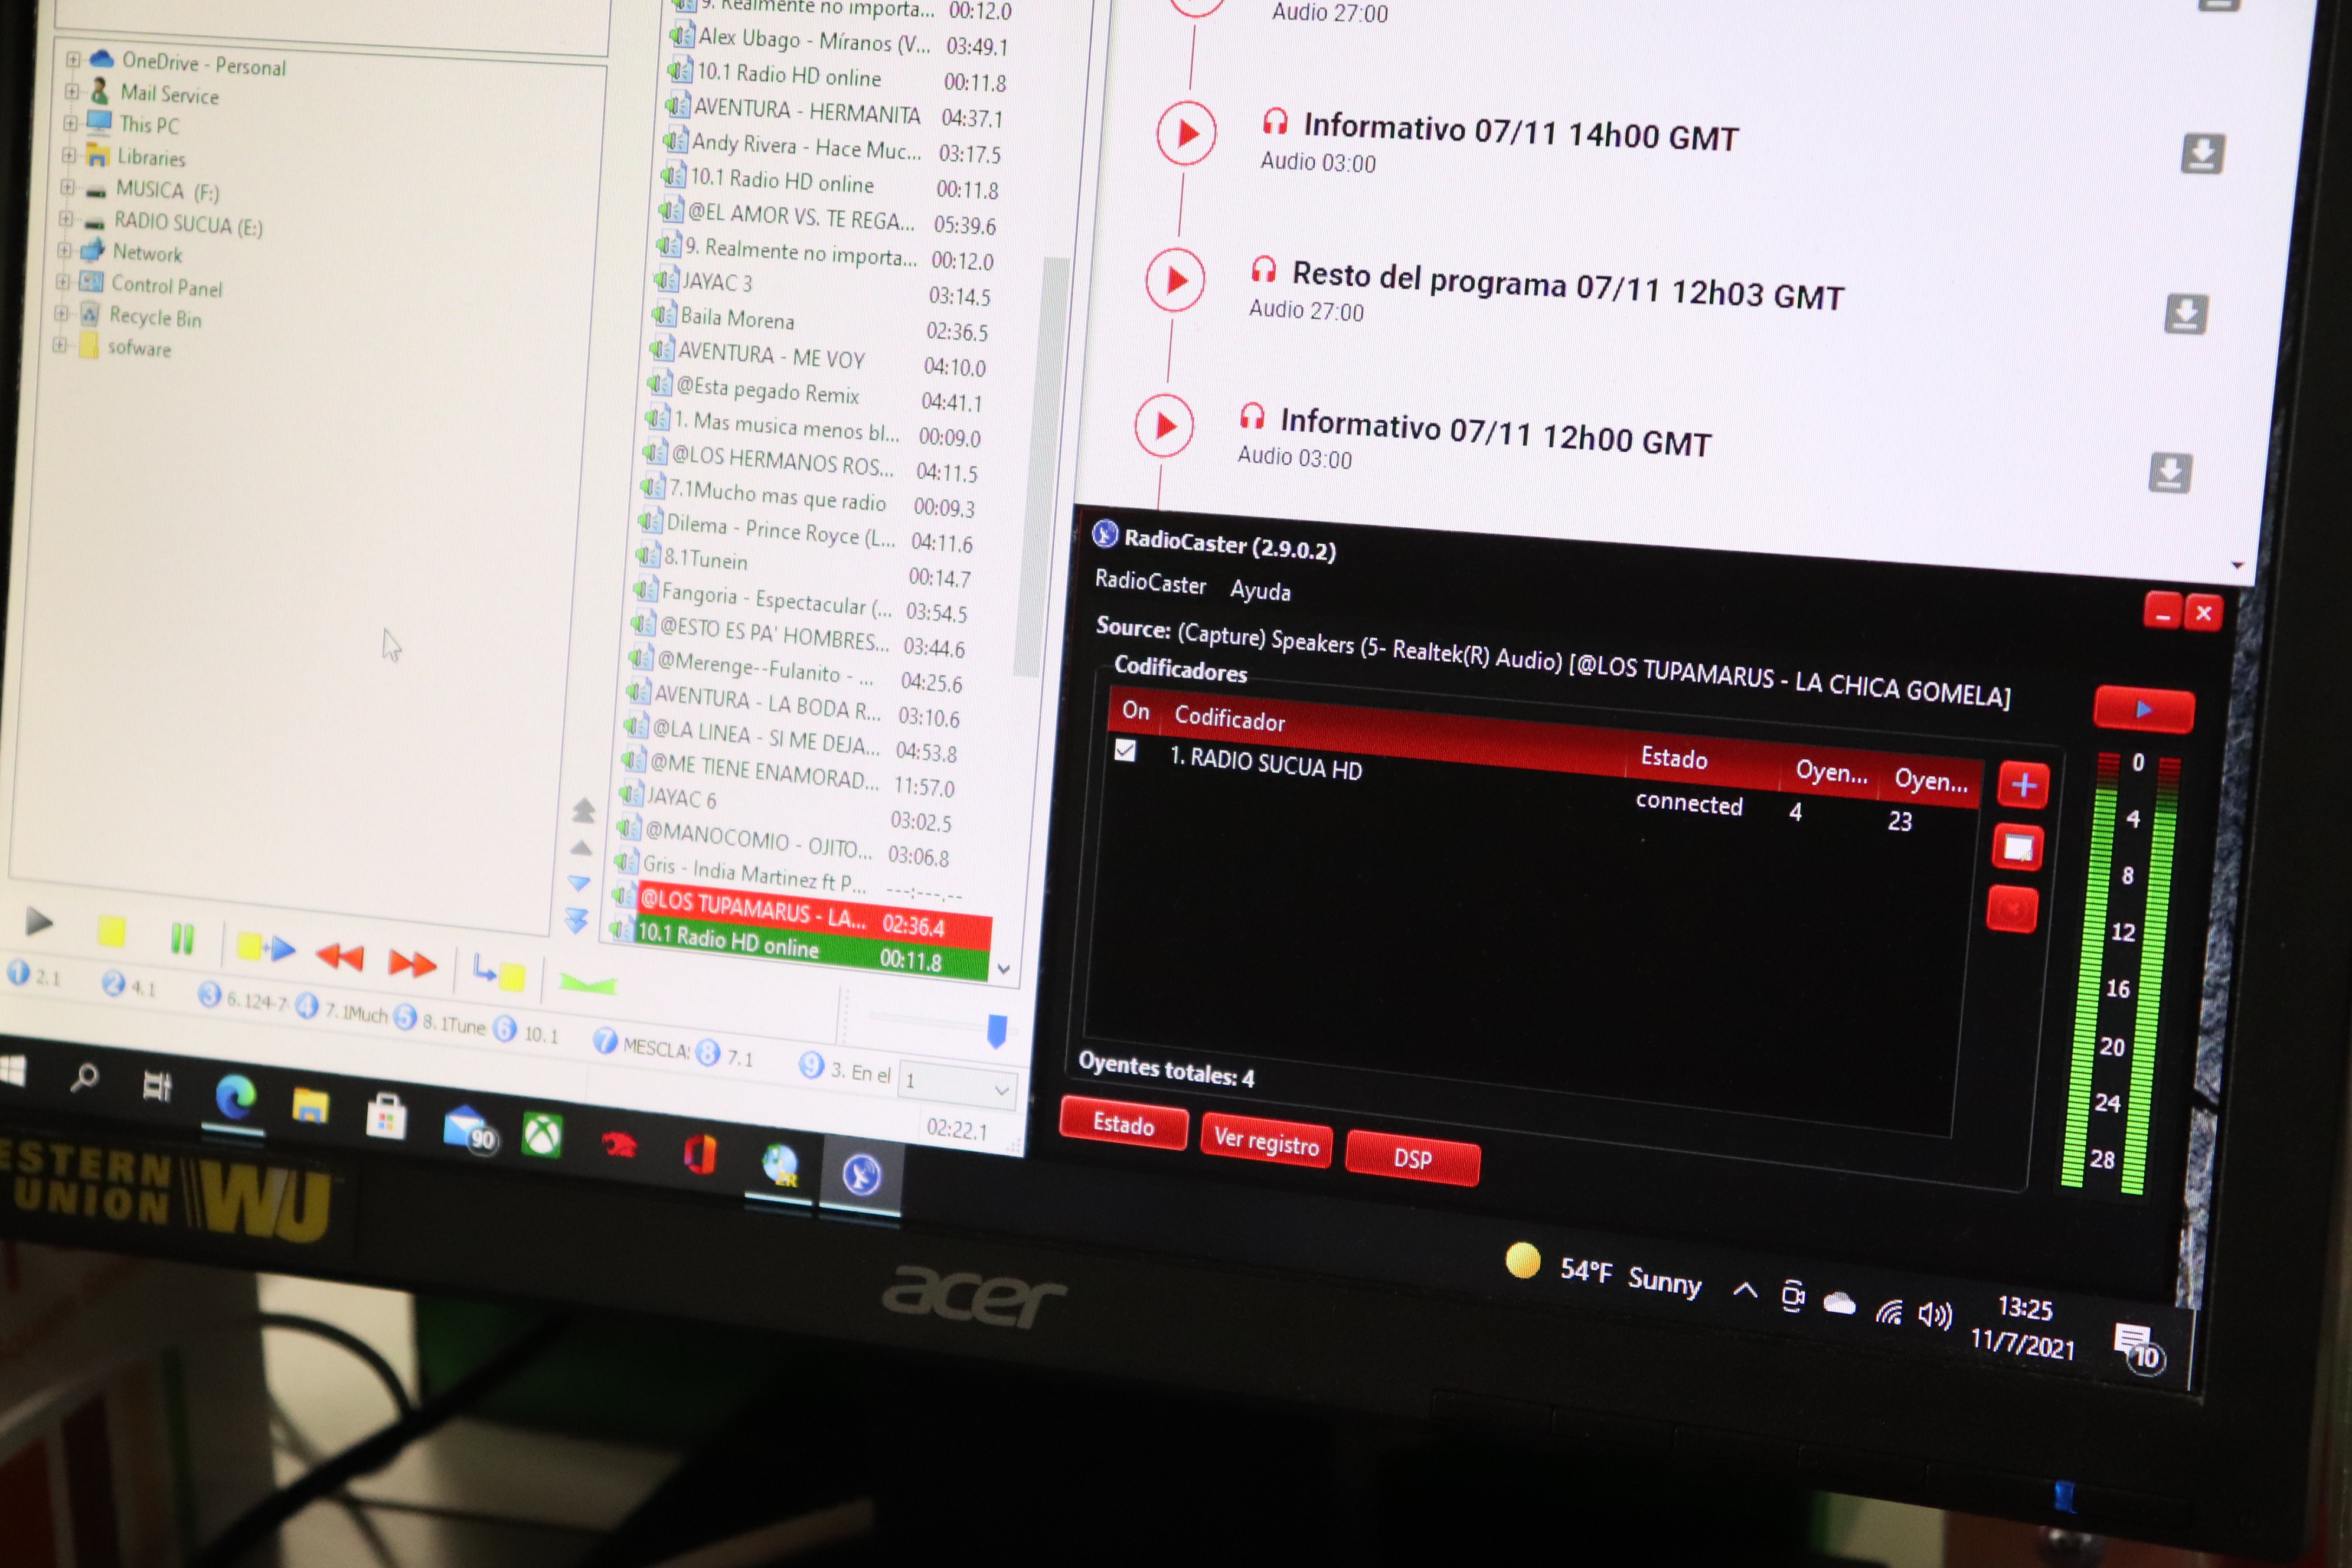Image resolution: width=2352 pixels, height=1568 pixels.
Task: Add new encoder with plus icon
Action: pyautogui.click(x=2023, y=785)
